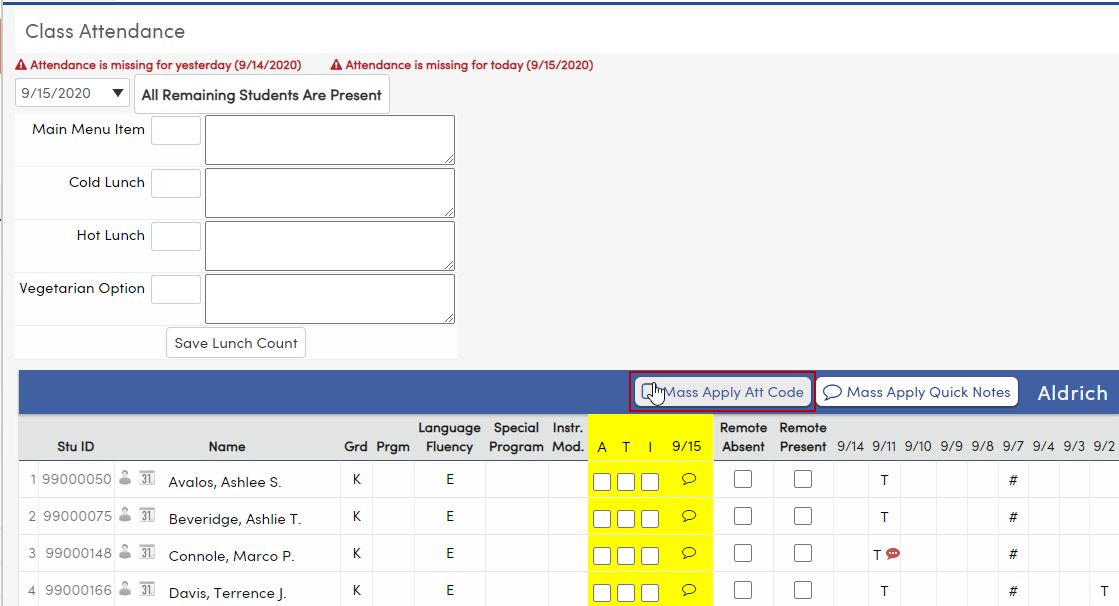Click inside the Hot Lunch count field
The width and height of the screenshot is (1119, 606).
tap(176, 236)
